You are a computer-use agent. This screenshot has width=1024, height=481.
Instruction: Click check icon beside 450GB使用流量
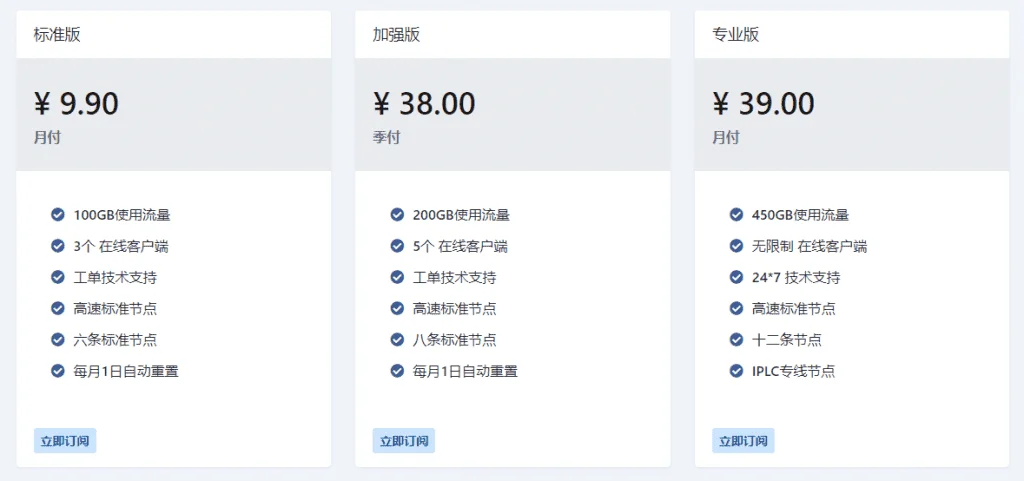click(736, 214)
